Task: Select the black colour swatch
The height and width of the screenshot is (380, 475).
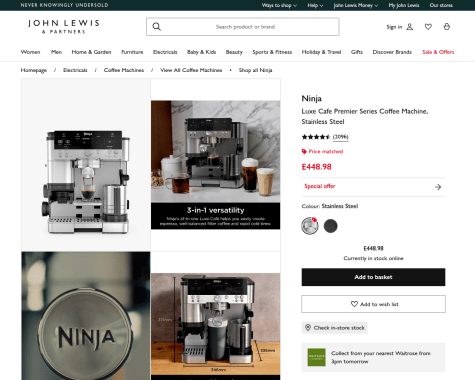Action: tap(330, 226)
